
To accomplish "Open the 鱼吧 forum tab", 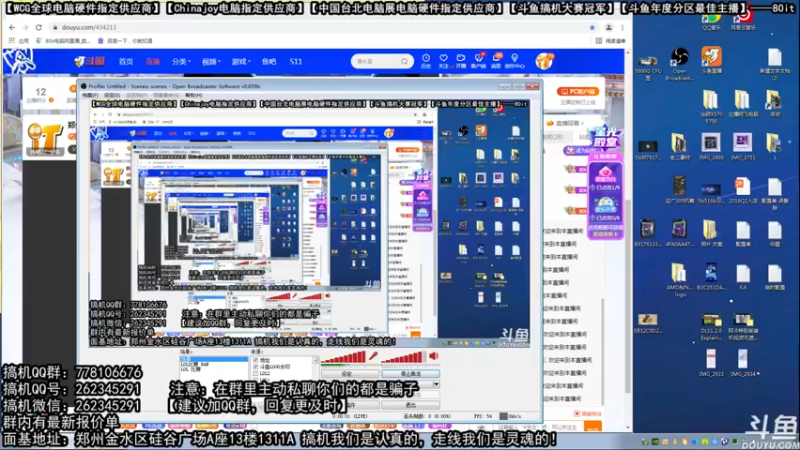I will pos(269,61).
